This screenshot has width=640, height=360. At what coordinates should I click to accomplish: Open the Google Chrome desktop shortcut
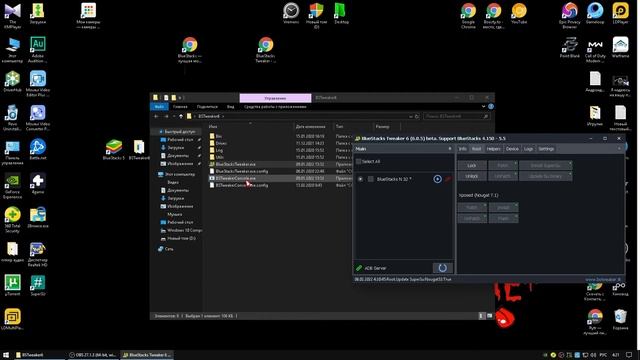(x=468, y=16)
